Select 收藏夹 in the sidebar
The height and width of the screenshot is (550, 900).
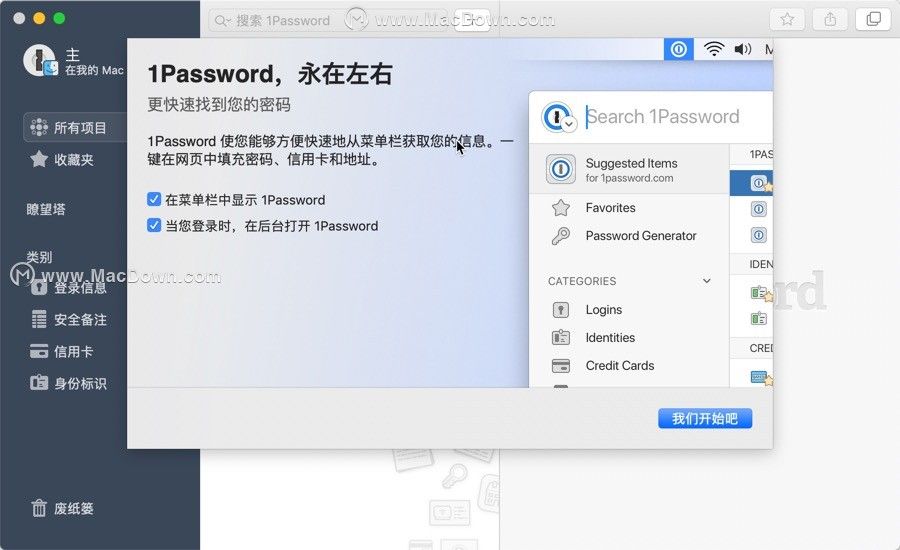coord(62,160)
